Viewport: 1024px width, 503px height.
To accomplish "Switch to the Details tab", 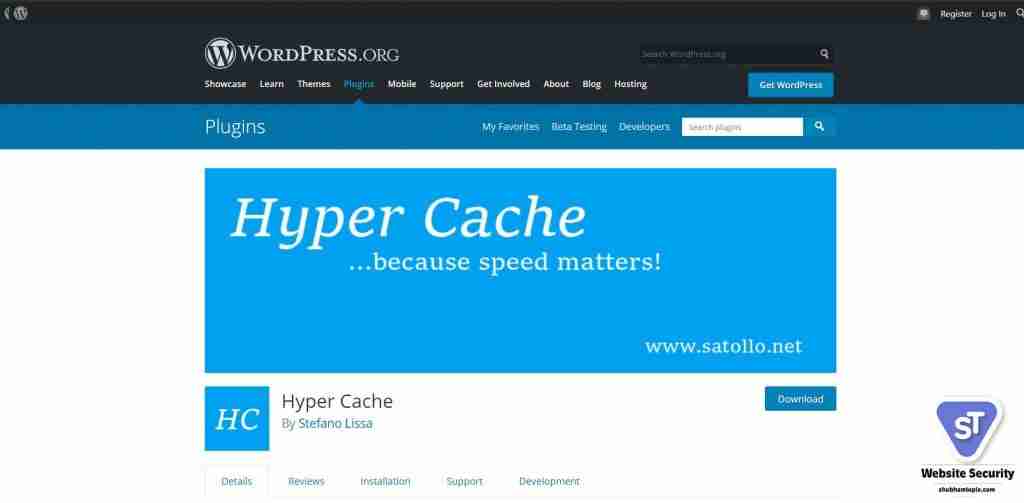I will point(236,481).
